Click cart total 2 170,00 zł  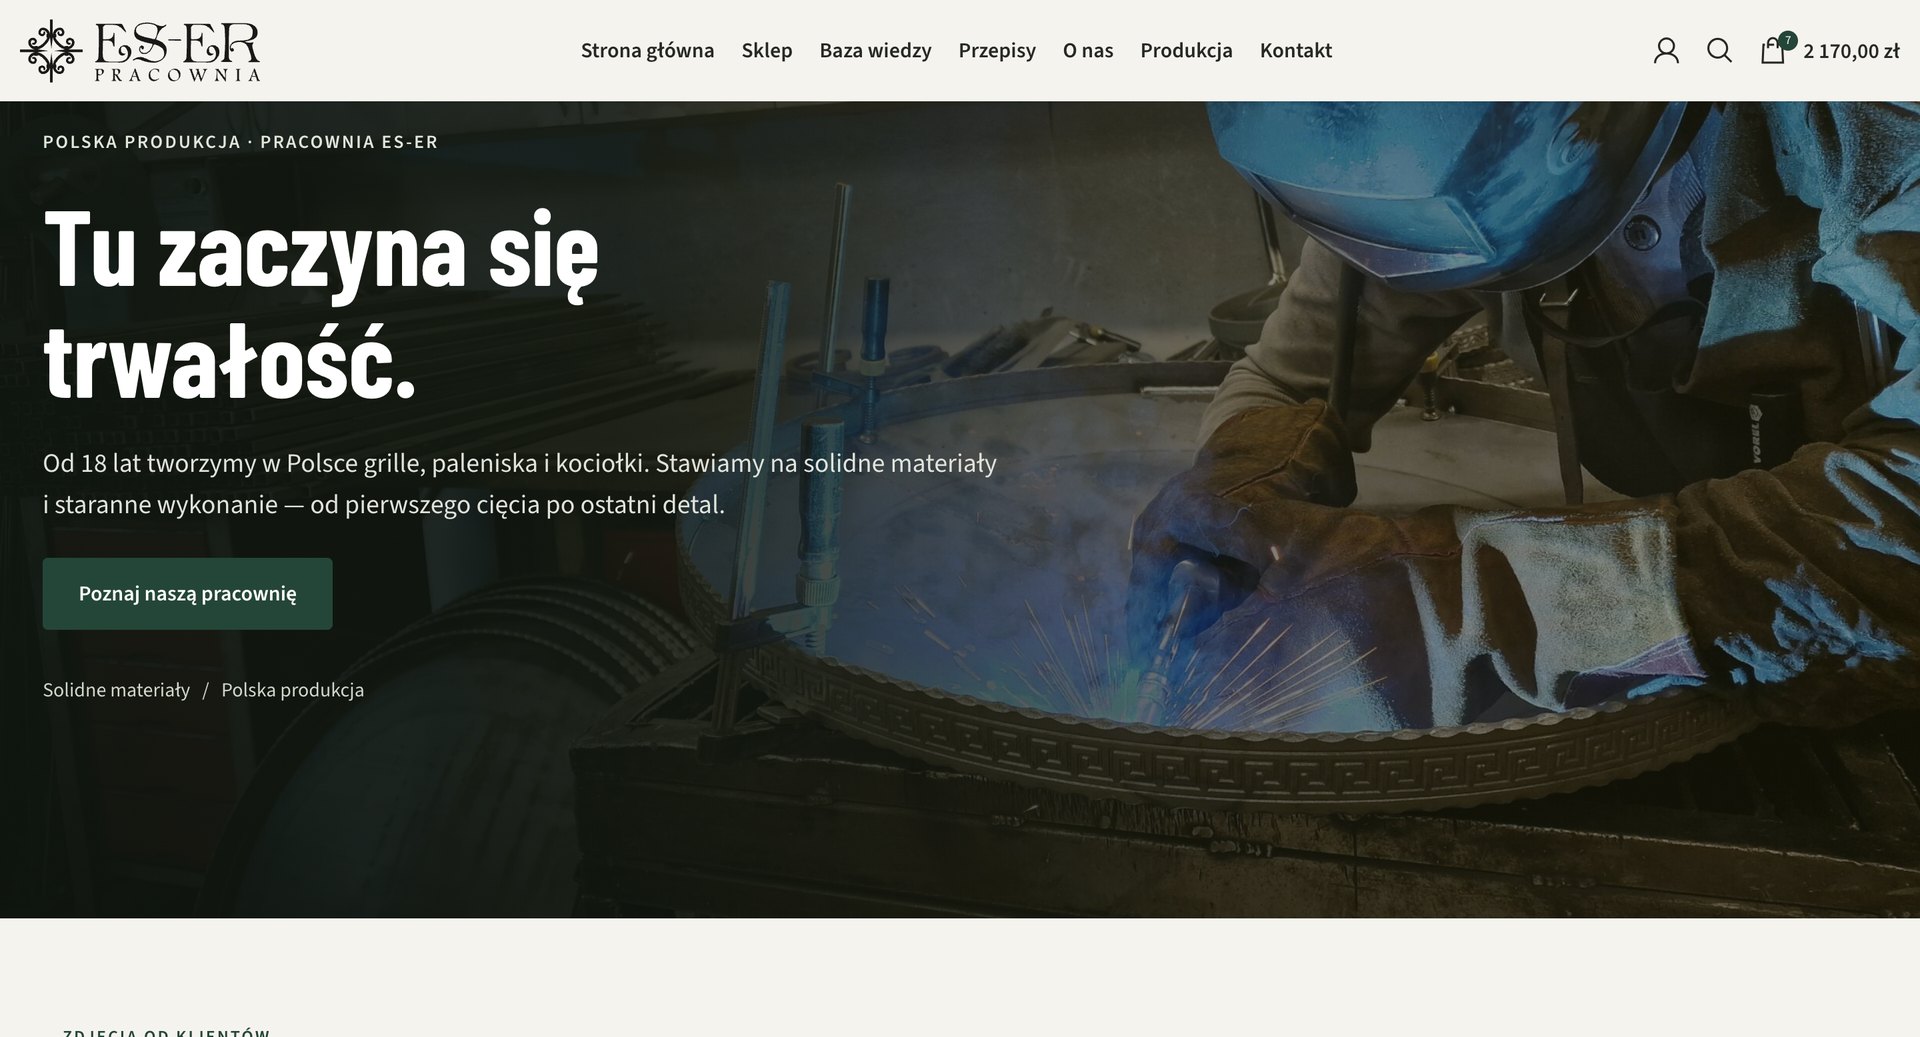(1851, 51)
